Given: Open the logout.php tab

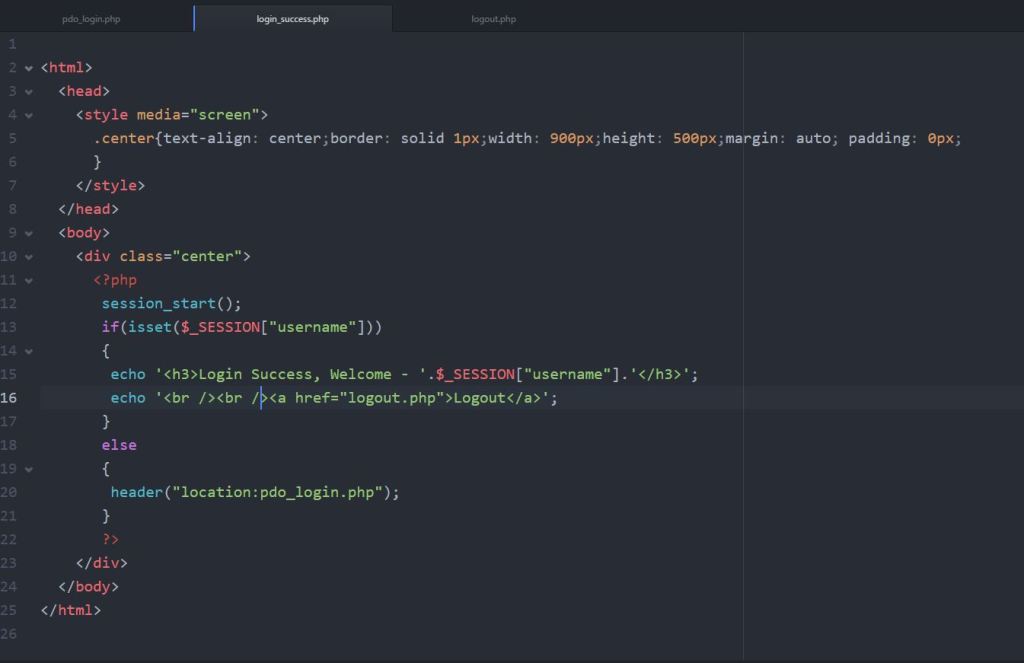Looking at the screenshot, I should point(494,19).
